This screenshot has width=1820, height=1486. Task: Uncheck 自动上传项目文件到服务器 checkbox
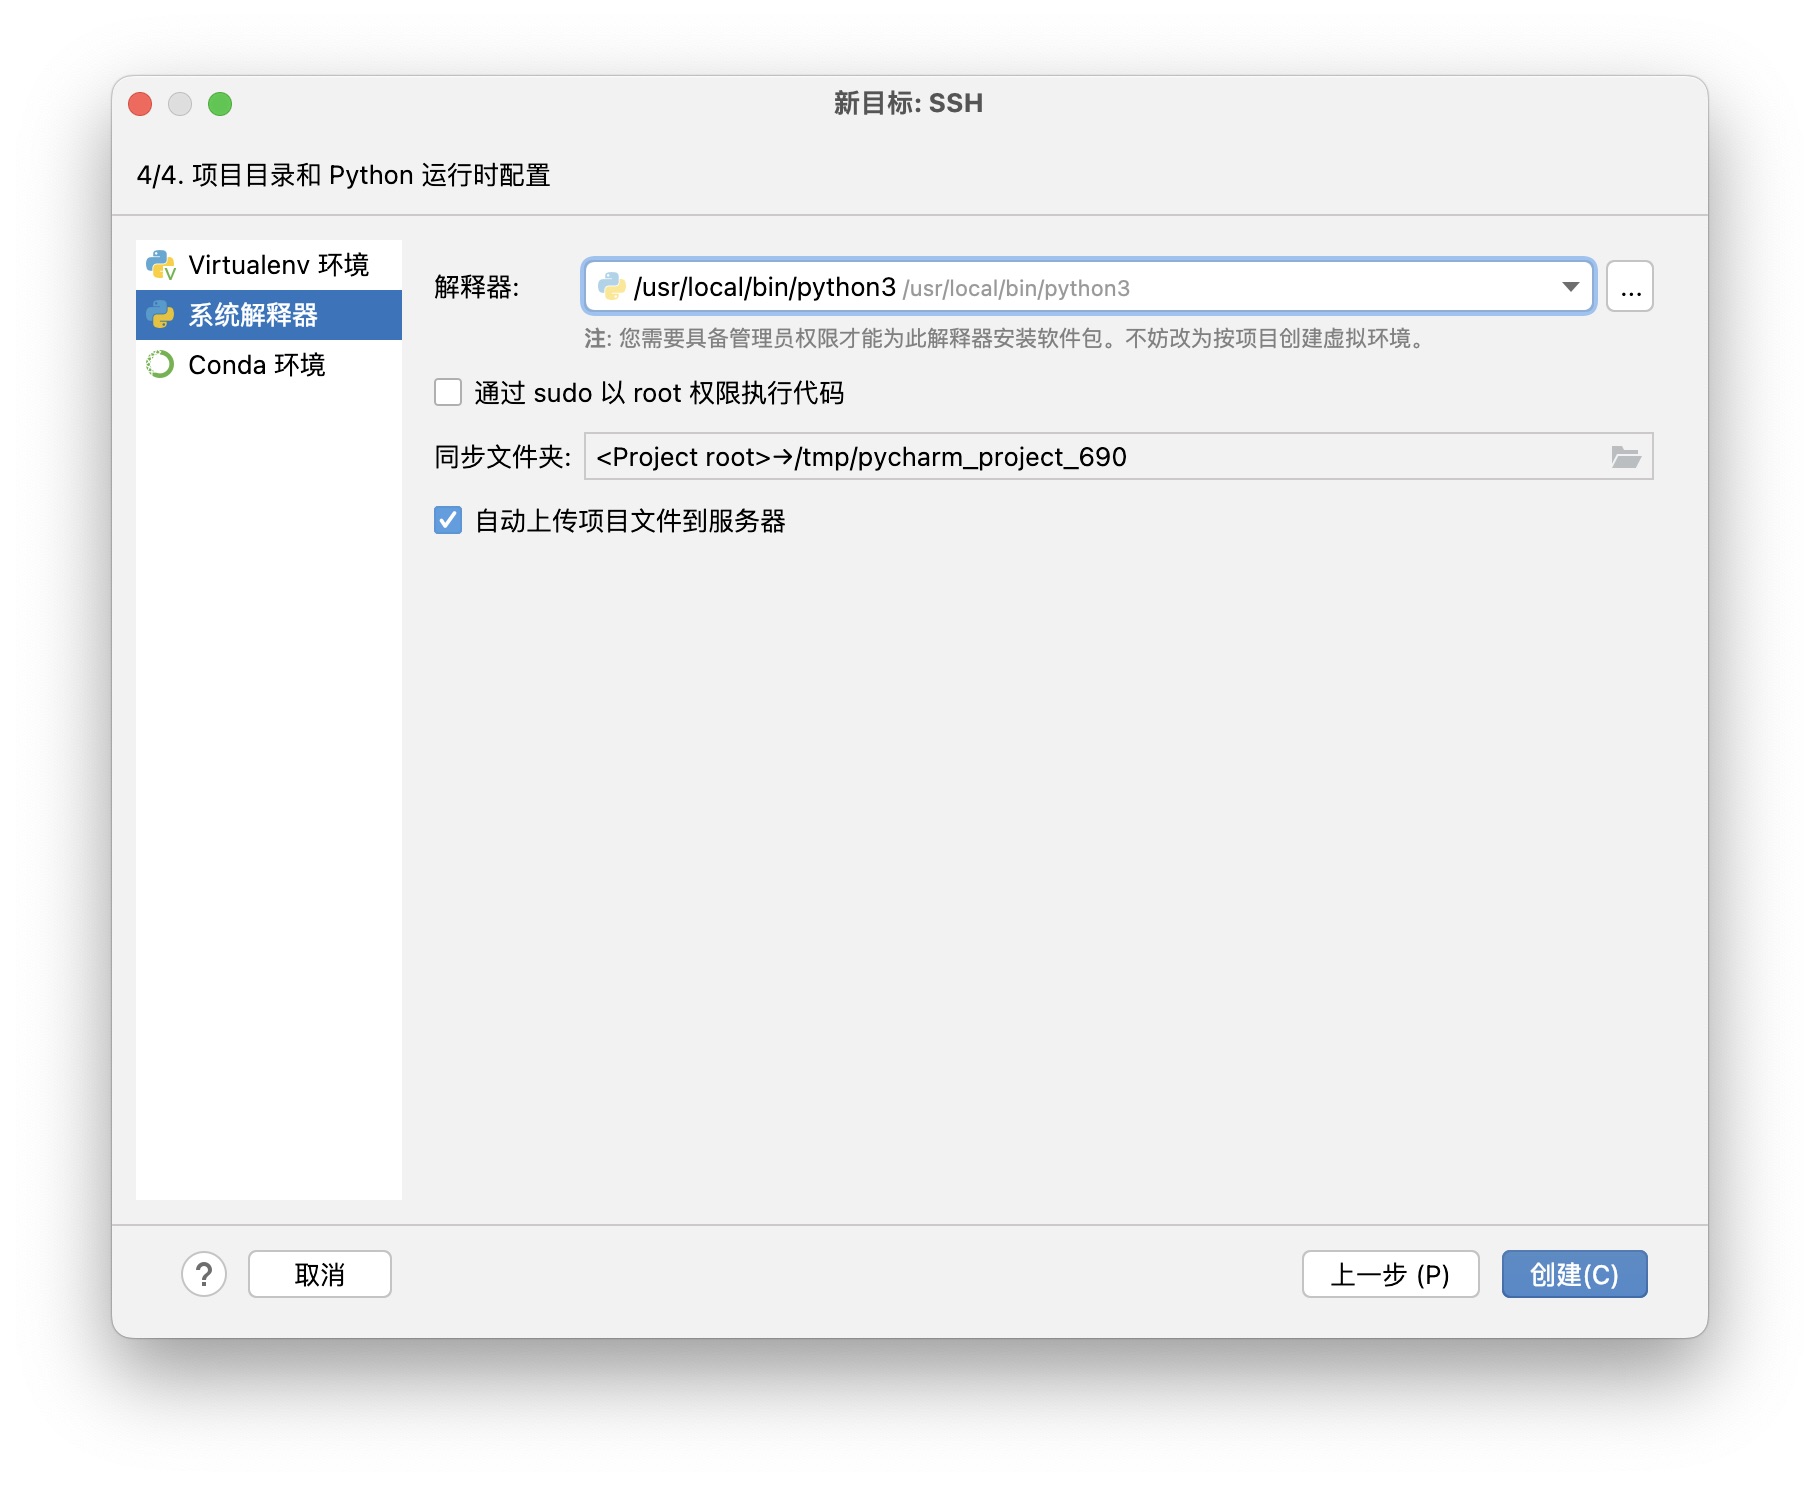tap(448, 520)
